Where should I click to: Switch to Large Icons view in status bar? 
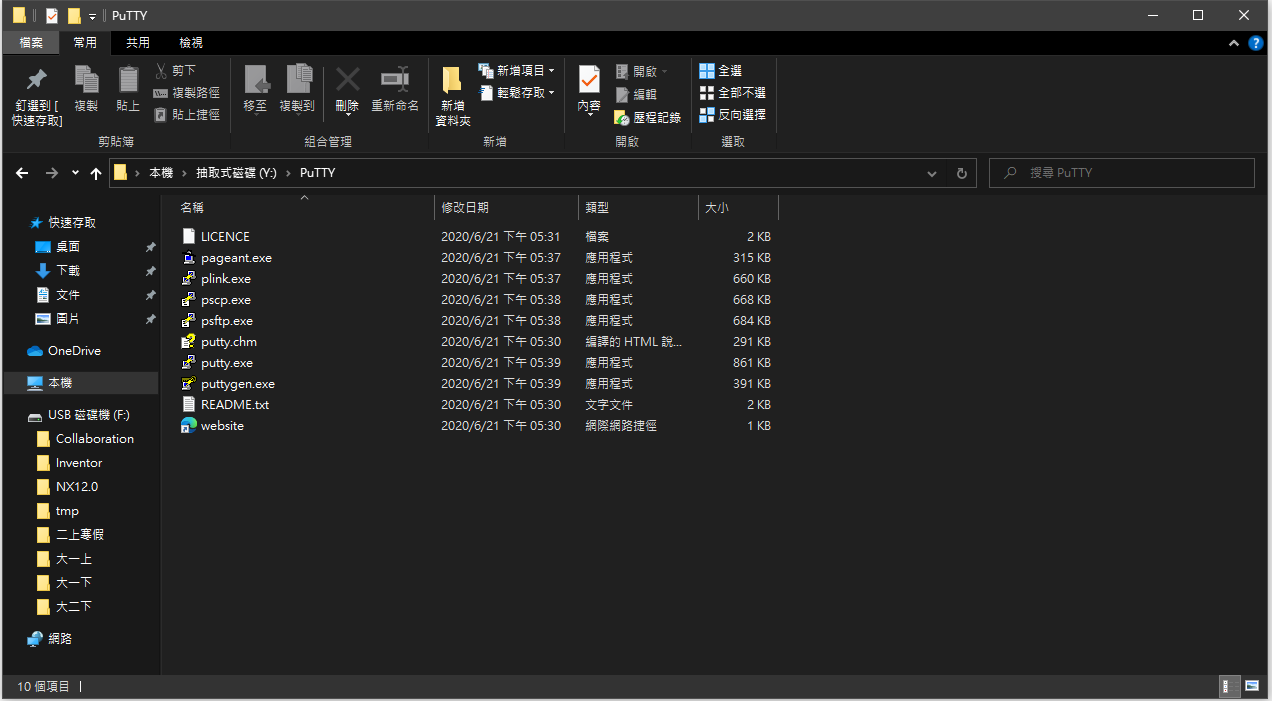pos(1252,687)
